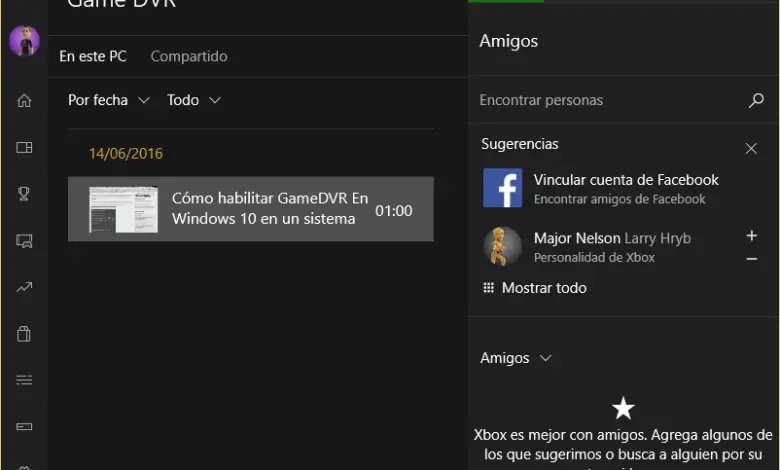The height and width of the screenshot is (470, 780).
Task: Click the Sugerencias heading
Action: click(x=520, y=144)
